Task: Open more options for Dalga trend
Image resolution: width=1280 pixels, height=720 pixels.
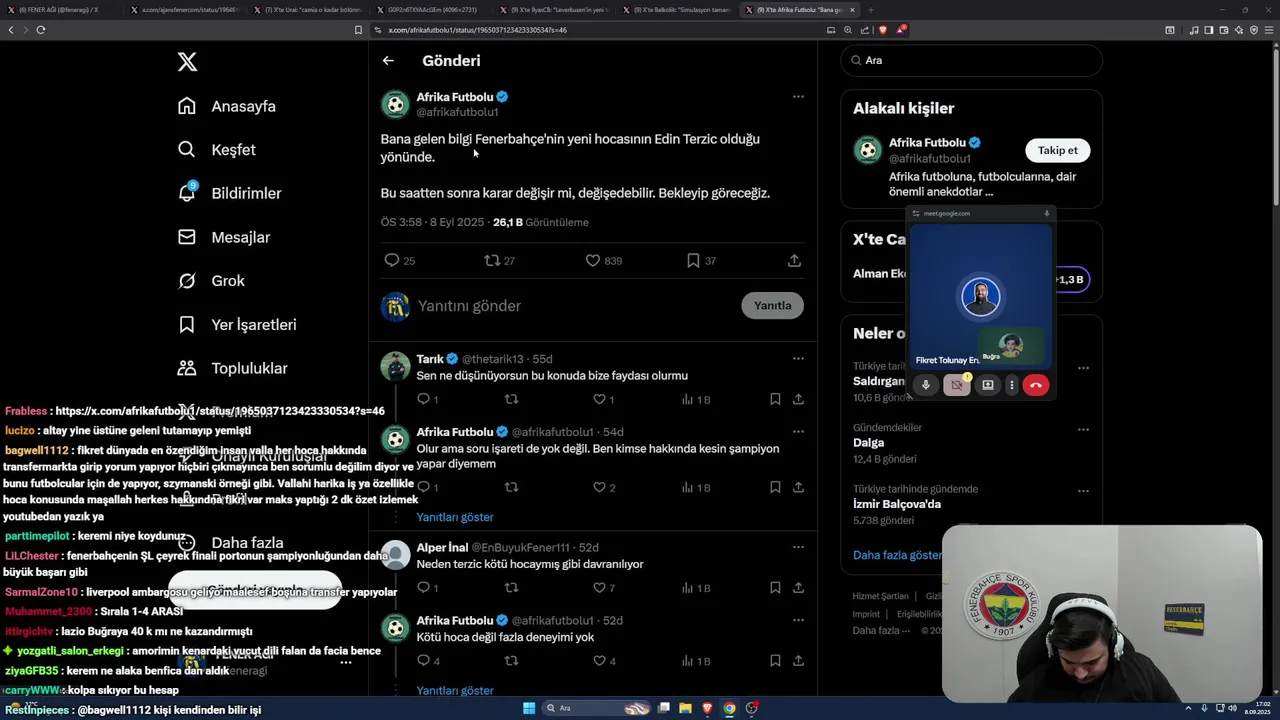Action: point(1083,429)
